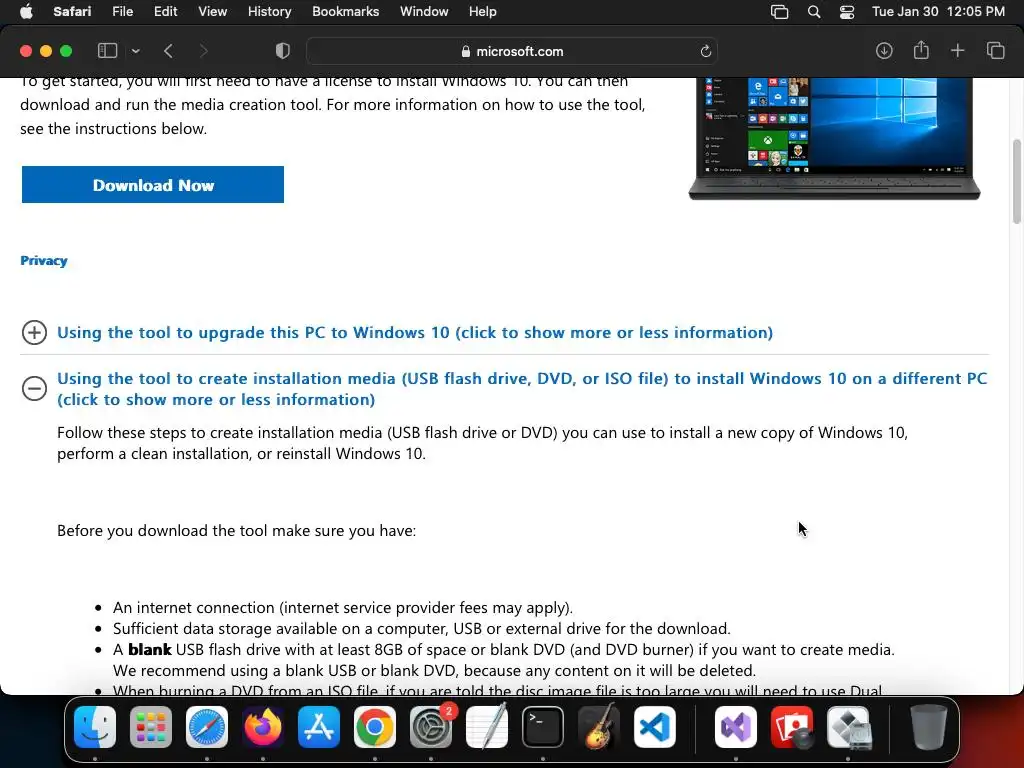This screenshot has width=1024, height=768.
Task: Open System Settings from the Dock
Action: [431, 727]
